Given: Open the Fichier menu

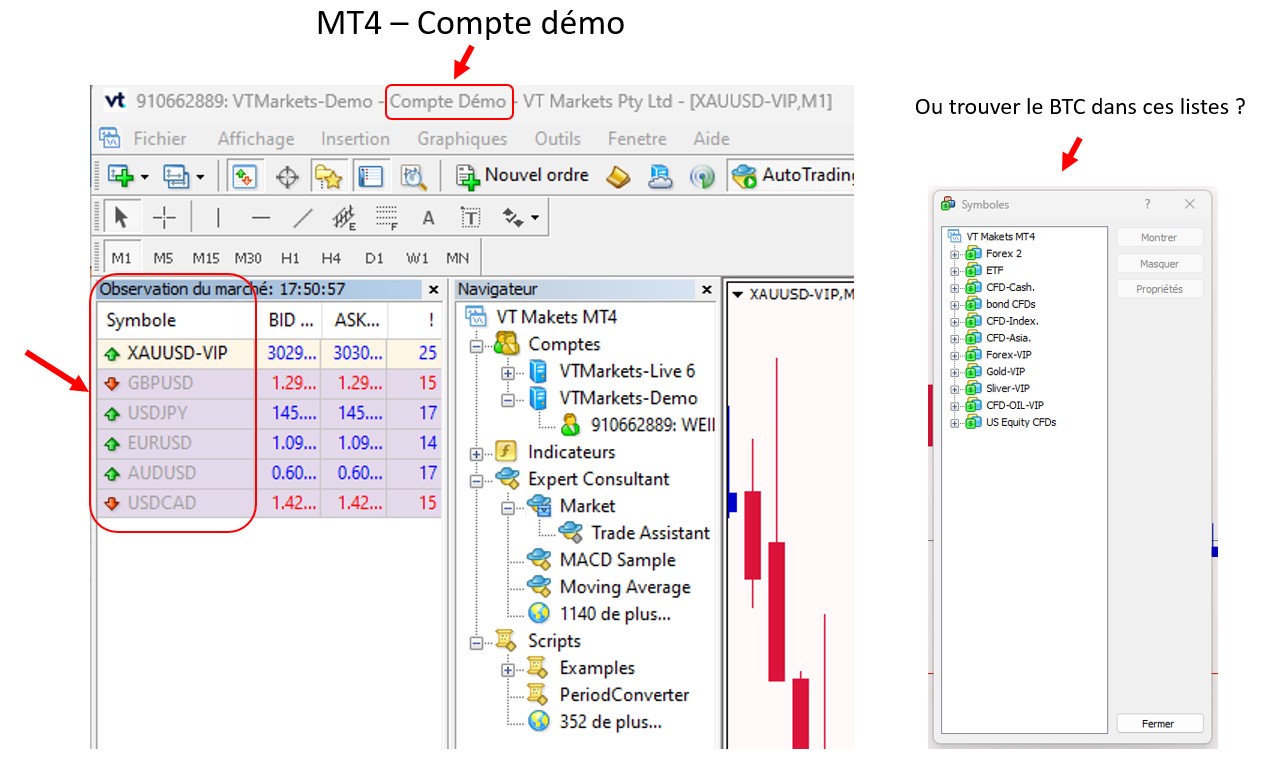Looking at the screenshot, I should tap(160, 139).
